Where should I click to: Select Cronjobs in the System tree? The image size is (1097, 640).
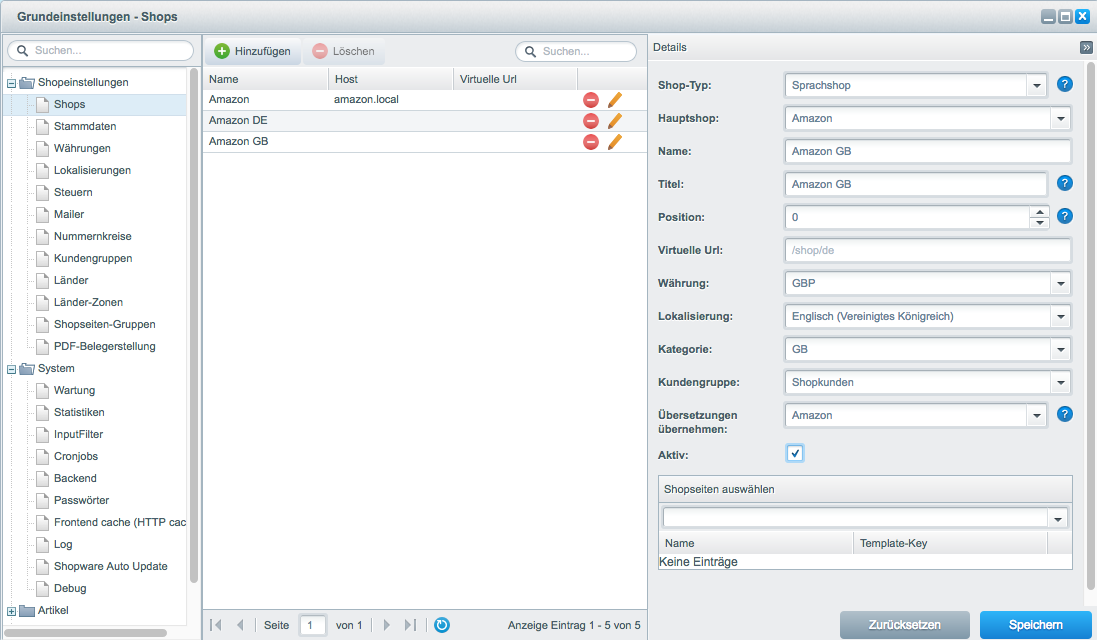(75, 457)
